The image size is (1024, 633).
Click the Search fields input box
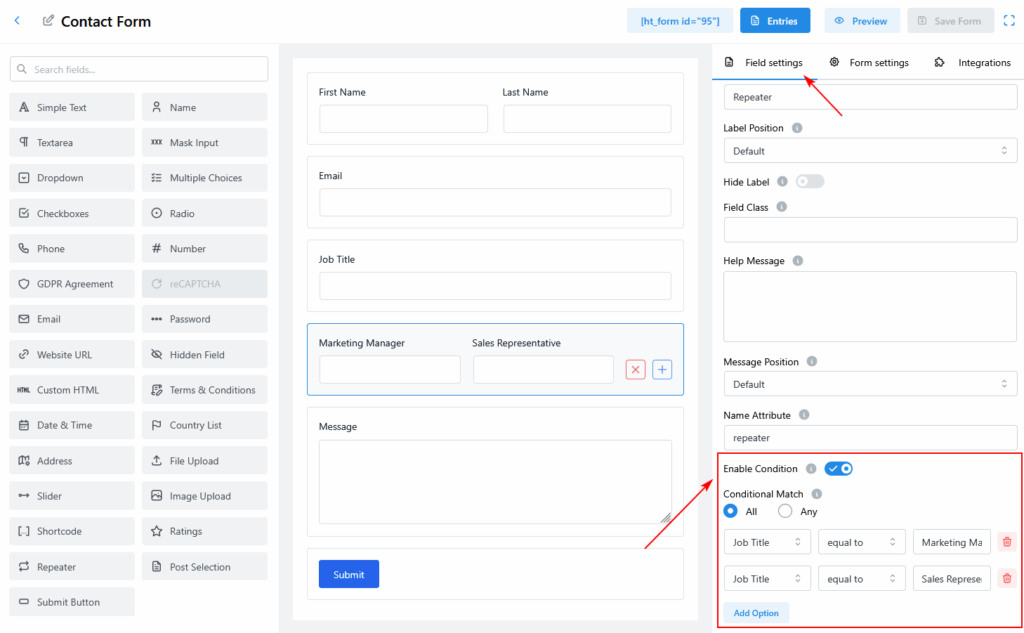139,69
